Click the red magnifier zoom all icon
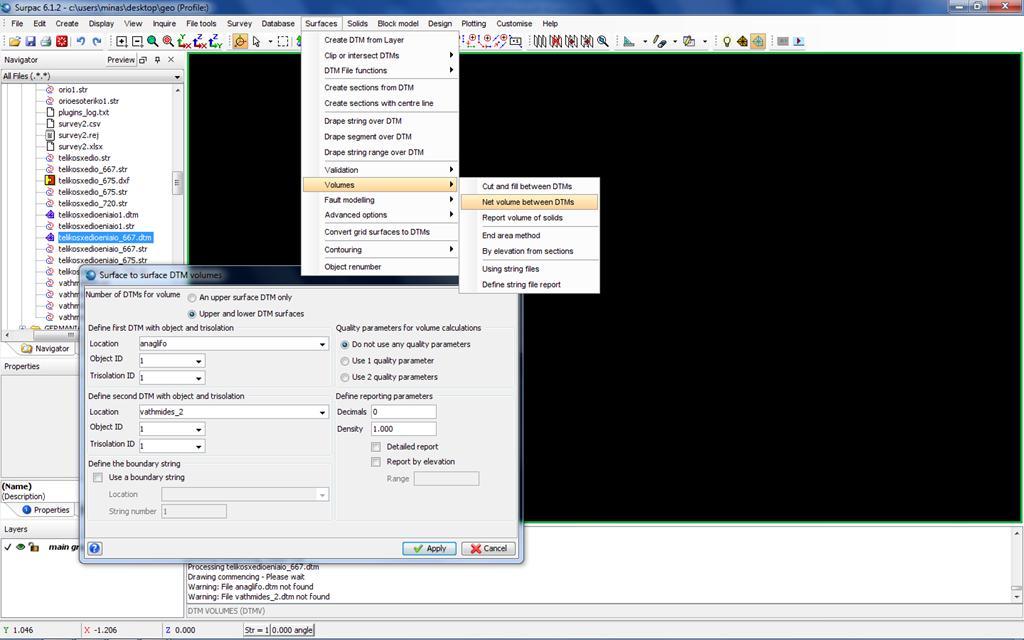 click(x=168, y=41)
